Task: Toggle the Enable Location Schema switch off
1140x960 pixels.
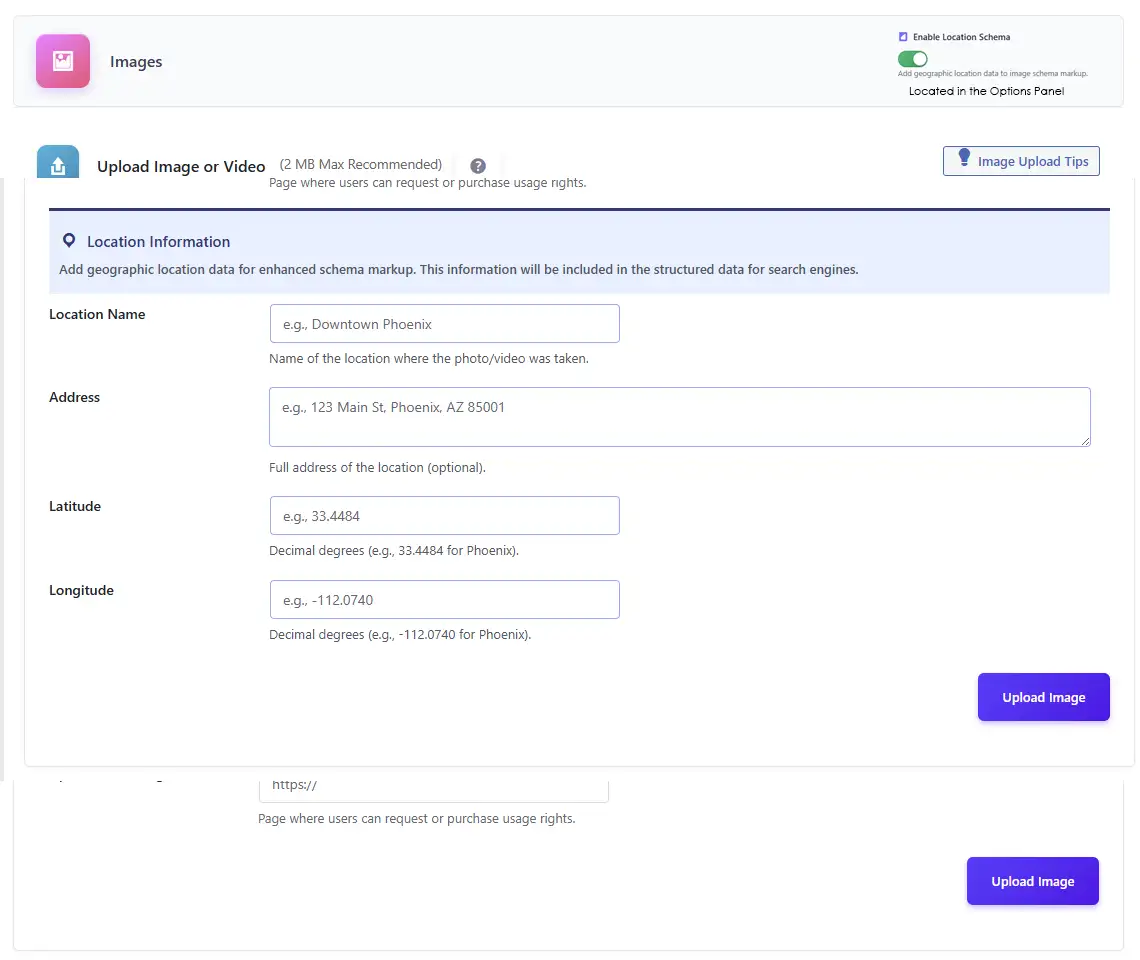Action: coord(913,59)
